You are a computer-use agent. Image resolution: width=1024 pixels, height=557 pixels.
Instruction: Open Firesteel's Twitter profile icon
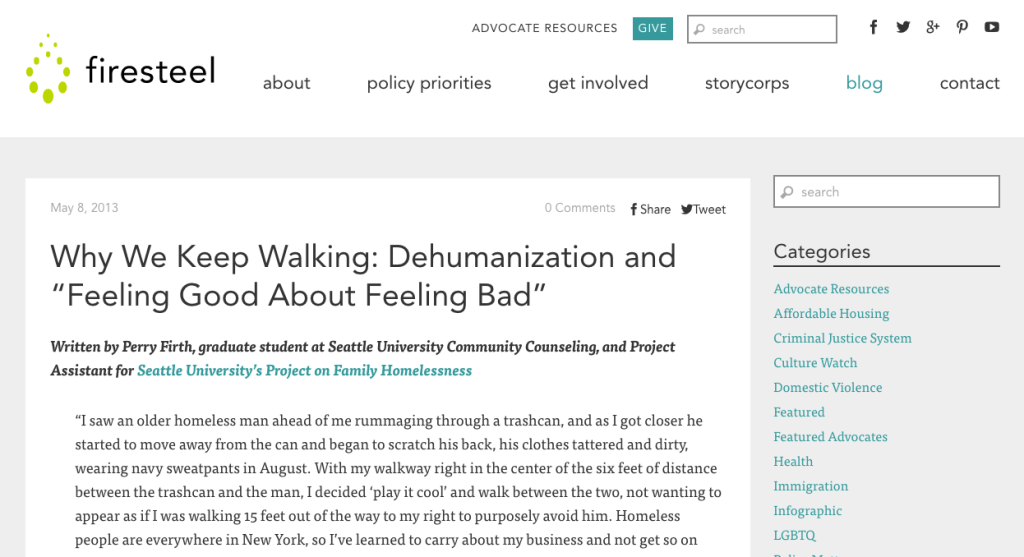point(903,27)
